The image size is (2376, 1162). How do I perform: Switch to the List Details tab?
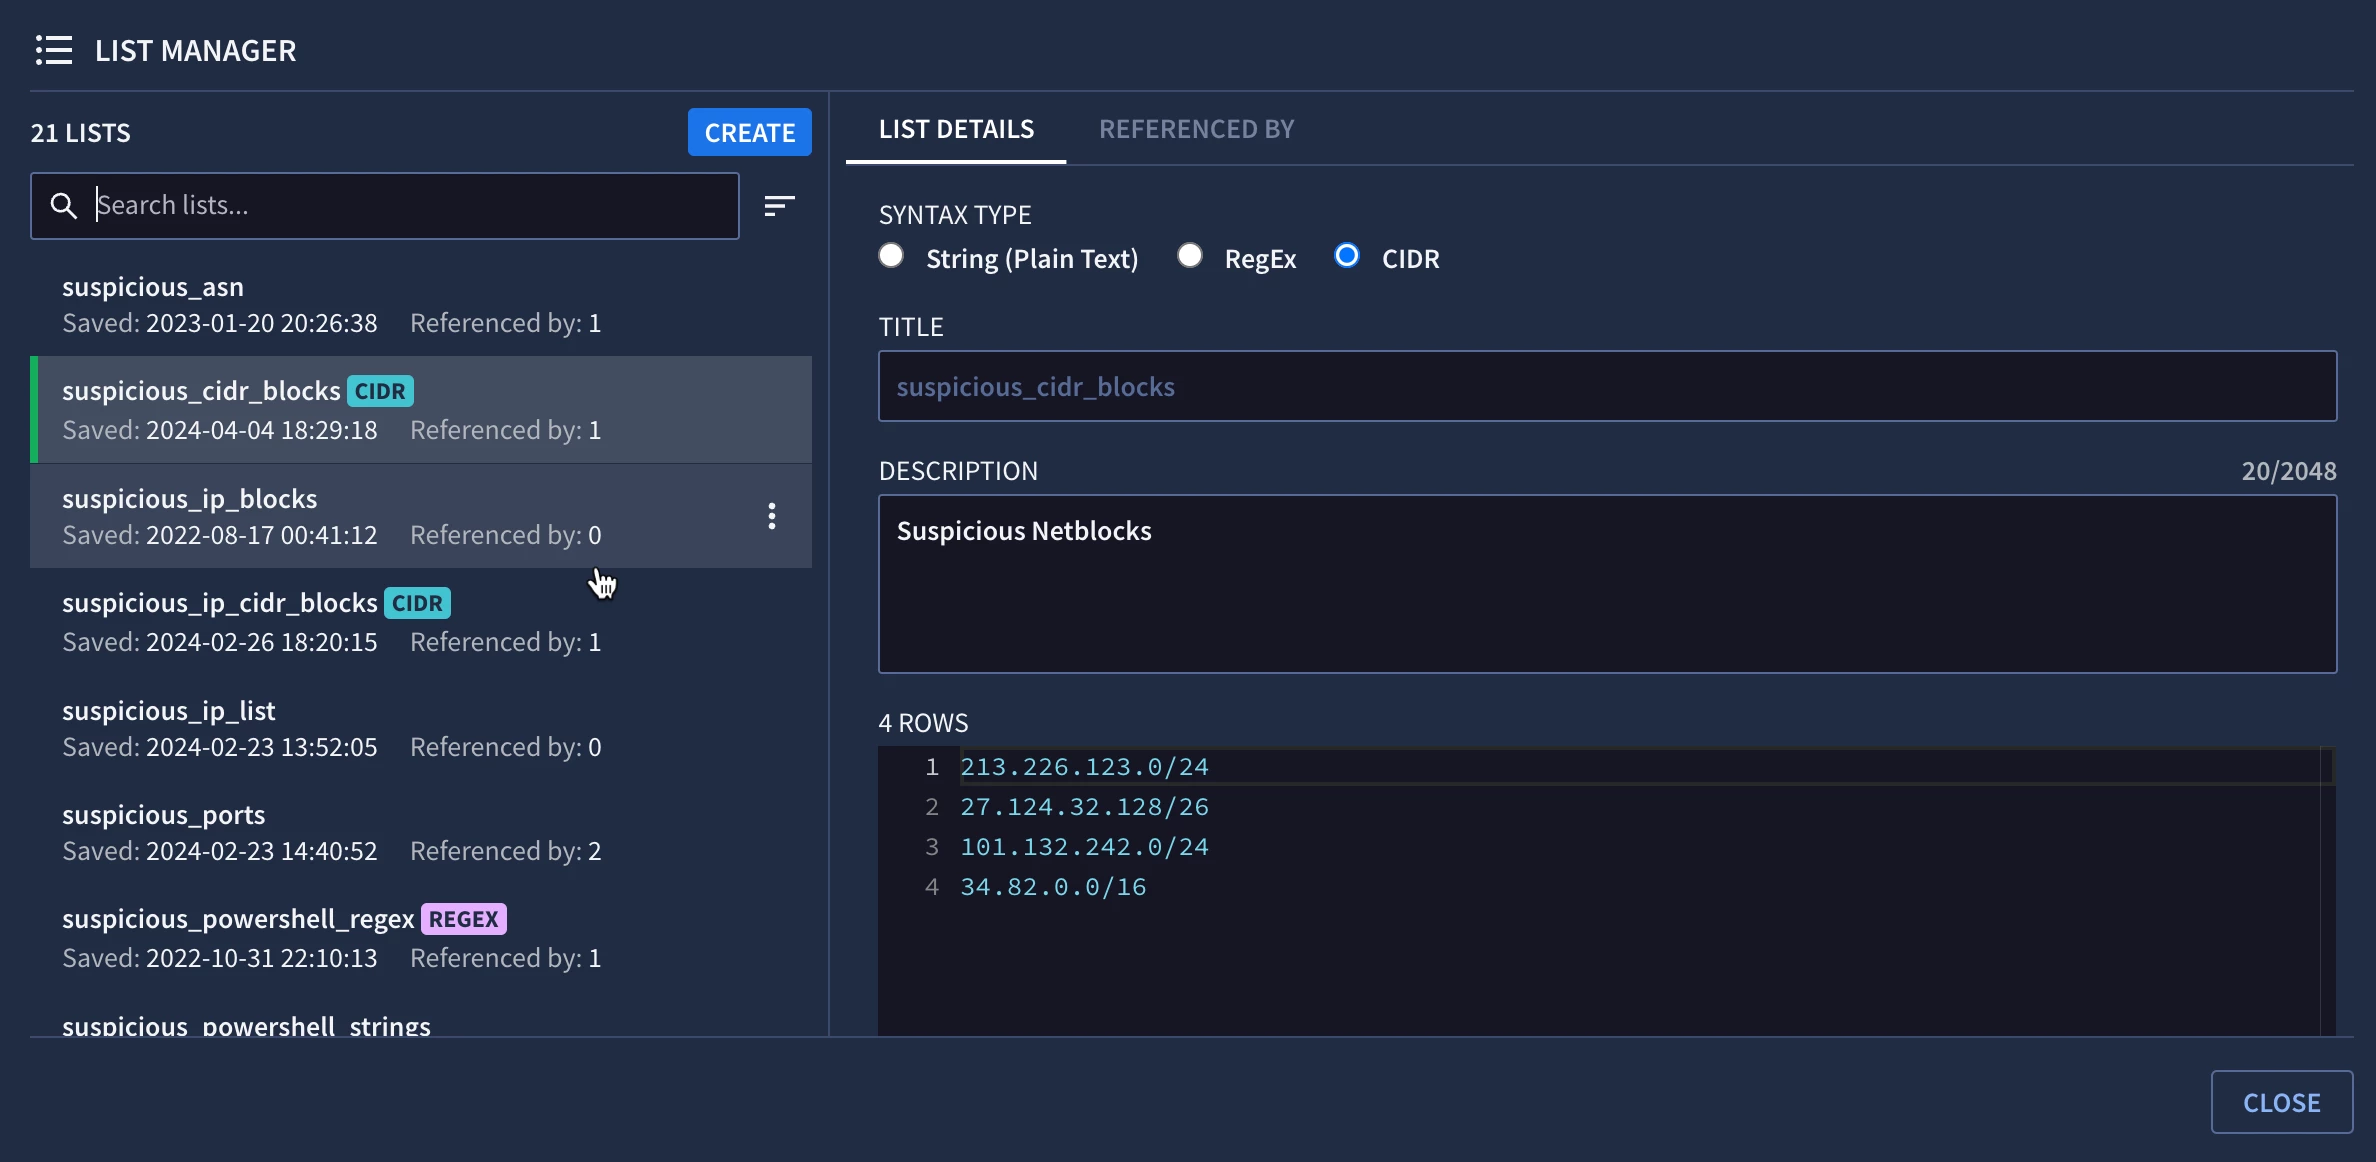pos(956,129)
